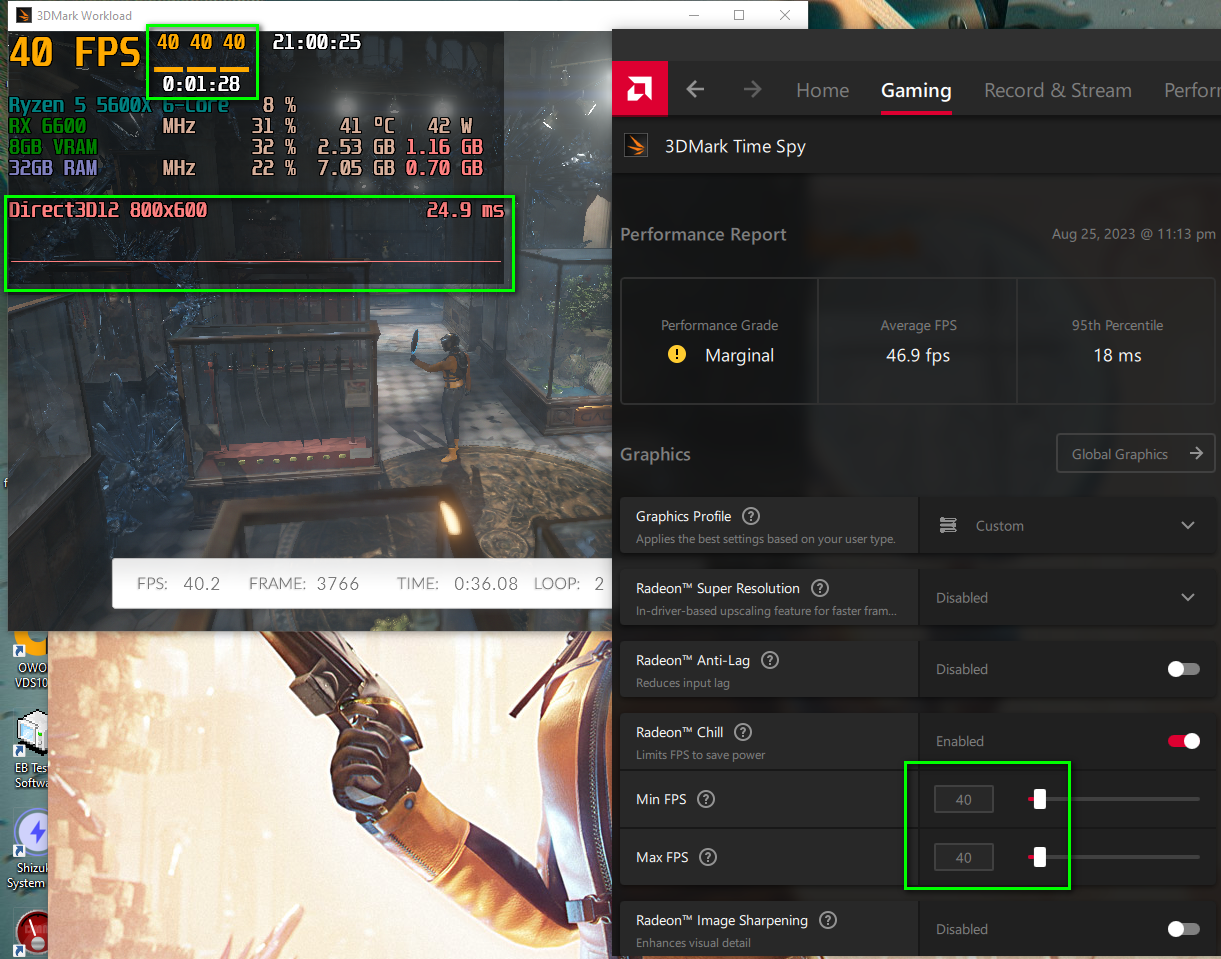Click the Max FPS value field
This screenshot has width=1221, height=959.
pos(964,857)
